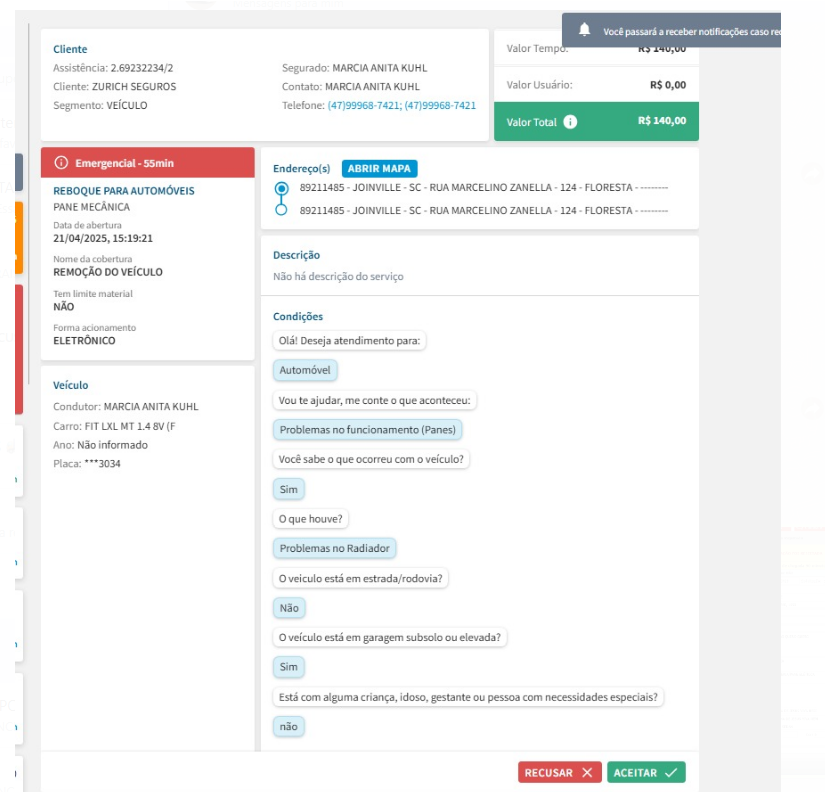Click 'REMOÇÃO DO VEÍCULO' coverage name
Viewport: 825px width, 792px height.
(108, 272)
